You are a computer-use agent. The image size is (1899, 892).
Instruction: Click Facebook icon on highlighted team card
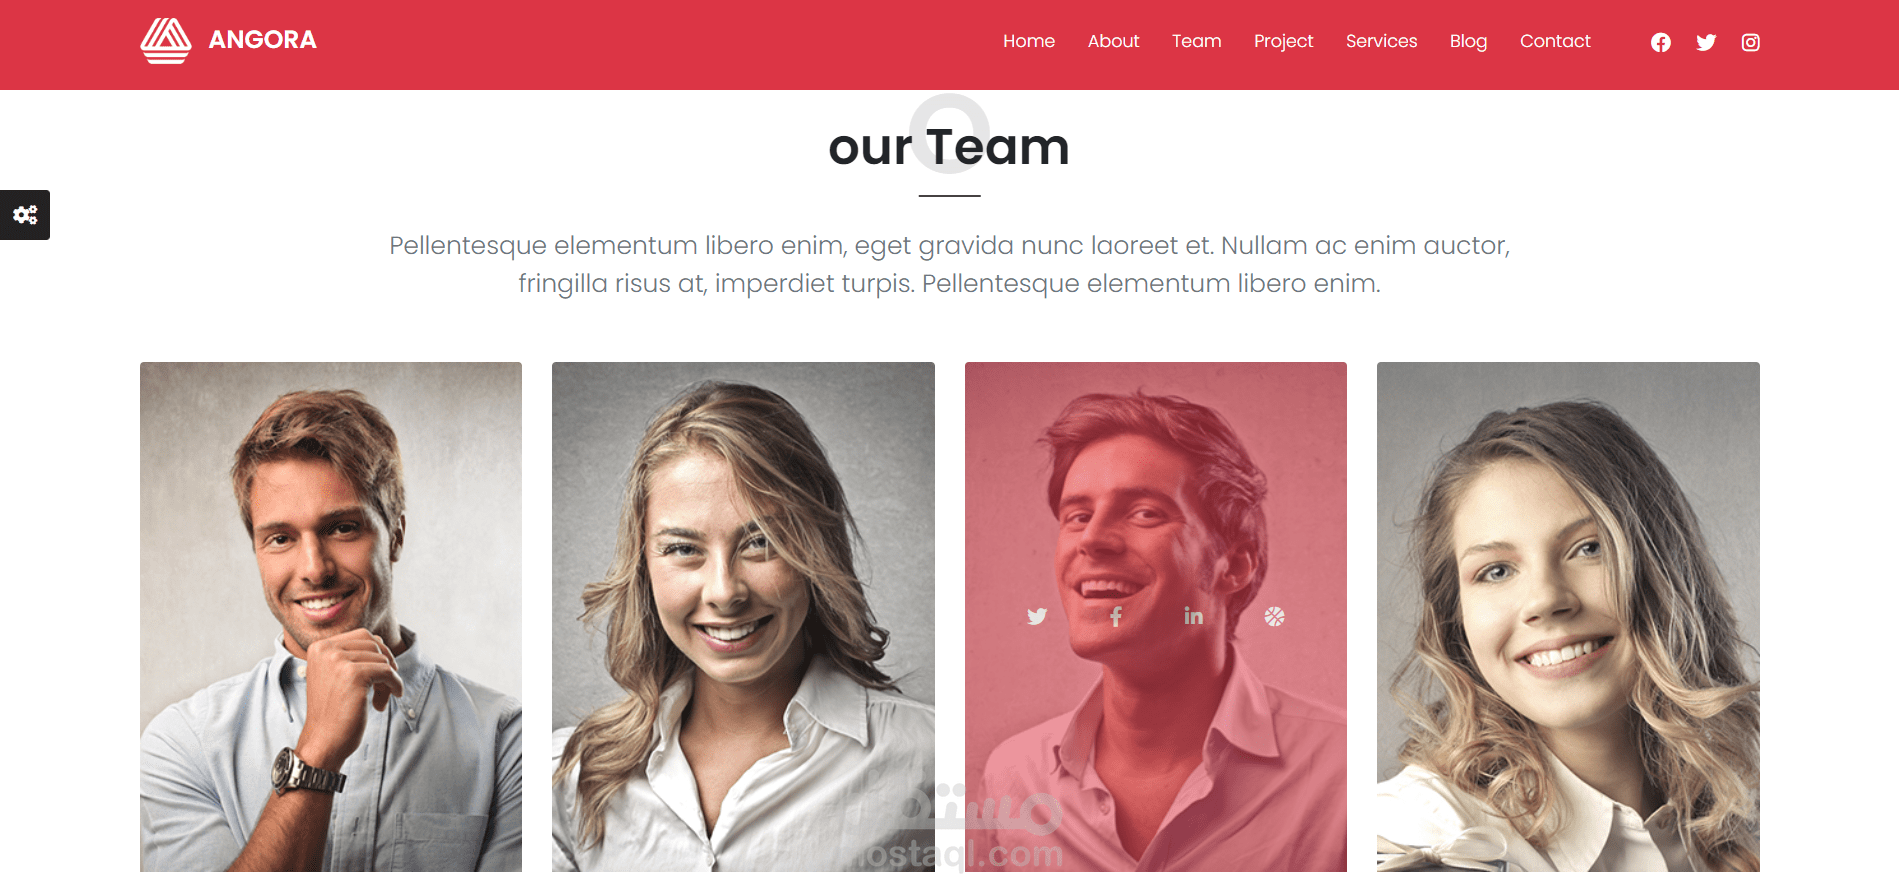click(x=1116, y=616)
